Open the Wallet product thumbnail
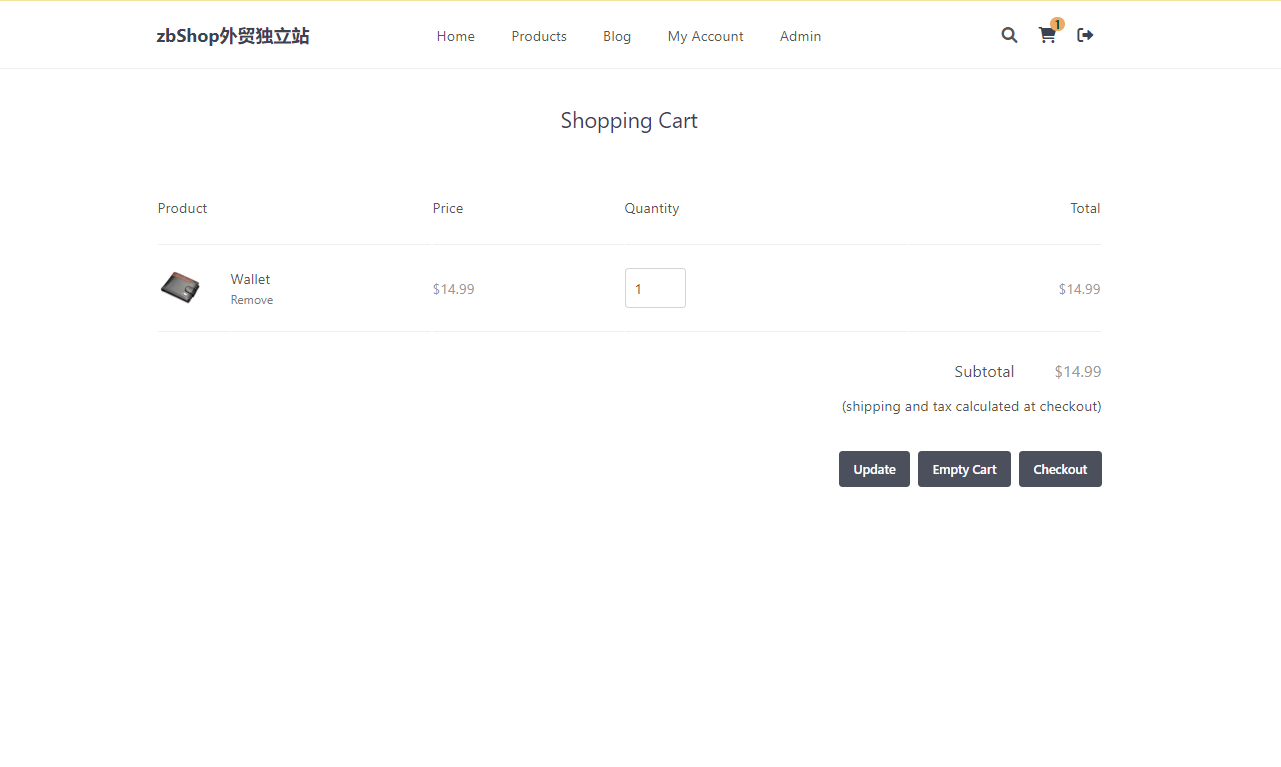The width and height of the screenshot is (1281, 767). (180, 288)
